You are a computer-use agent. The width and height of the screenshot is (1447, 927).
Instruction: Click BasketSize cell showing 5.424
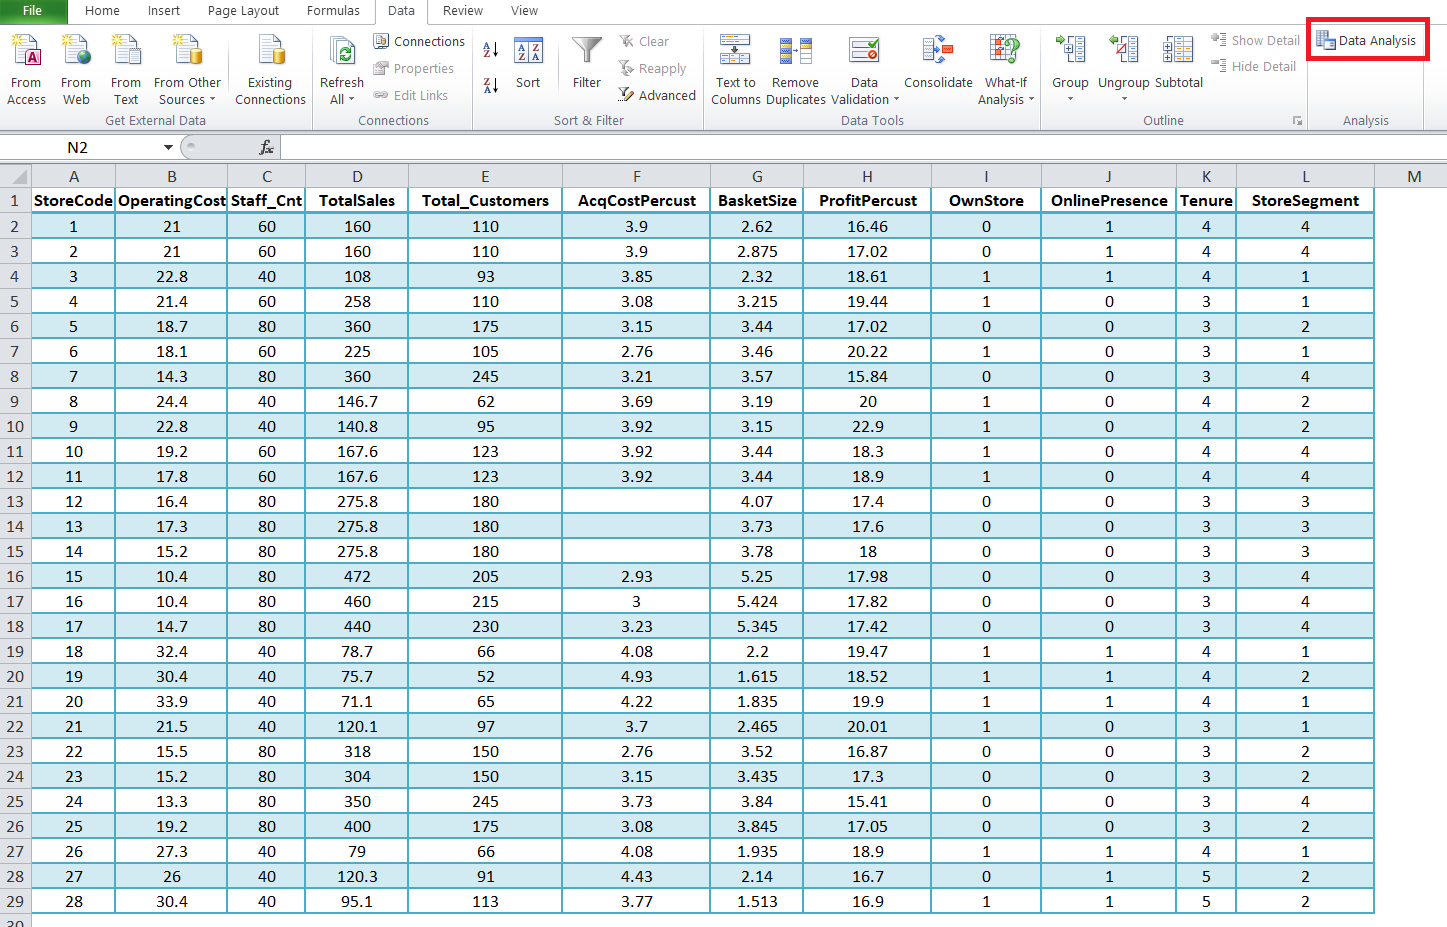tap(757, 601)
